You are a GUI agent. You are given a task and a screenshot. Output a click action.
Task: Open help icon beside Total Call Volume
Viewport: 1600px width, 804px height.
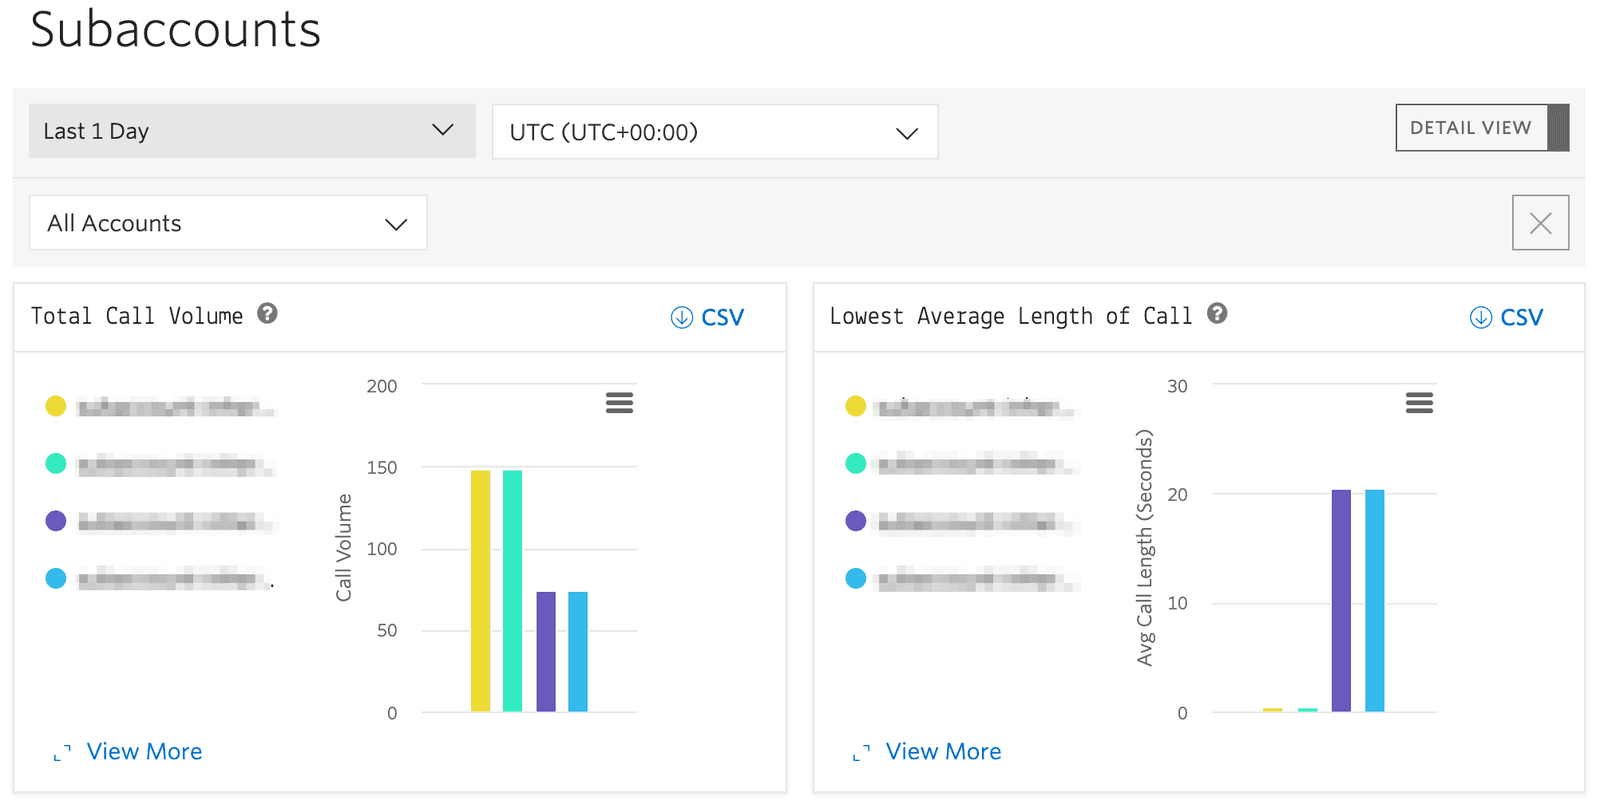pyautogui.click(x=267, y=314)
